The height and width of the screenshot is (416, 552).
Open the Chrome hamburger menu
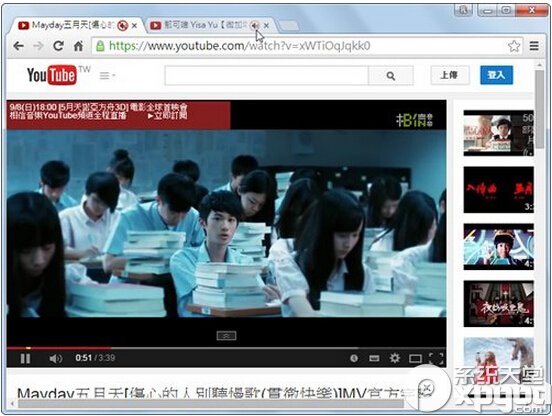pyautogui.click(x=534, y=46)
